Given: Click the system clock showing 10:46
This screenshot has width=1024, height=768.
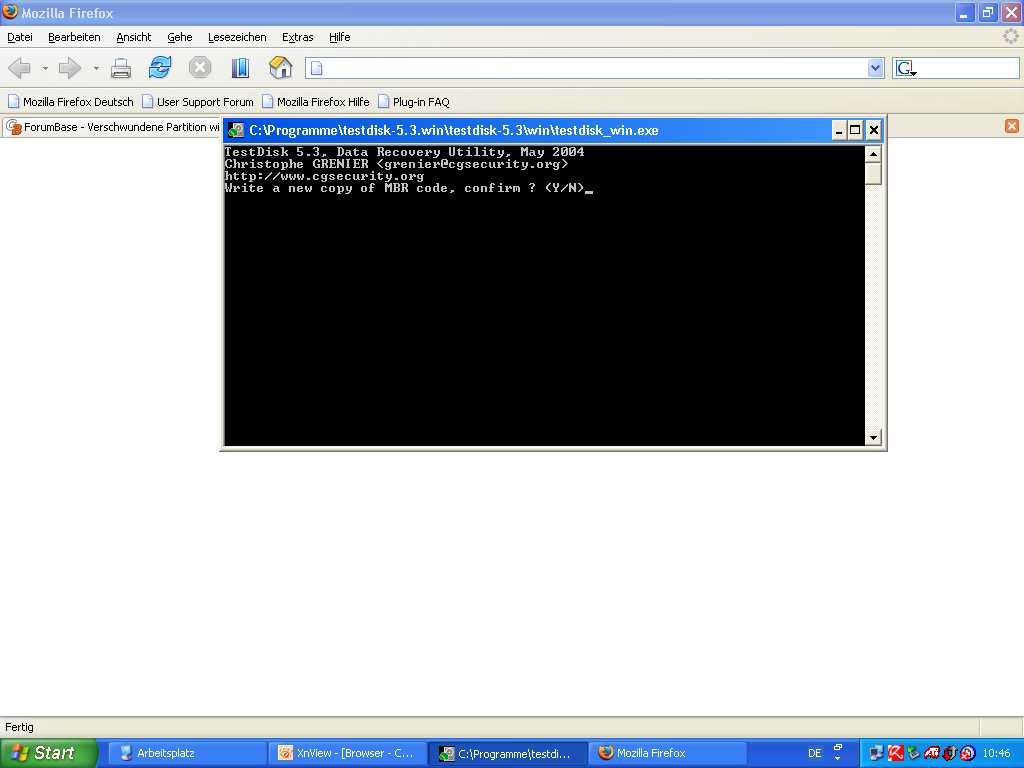Looking at the screenshot, I should point(996,753).
